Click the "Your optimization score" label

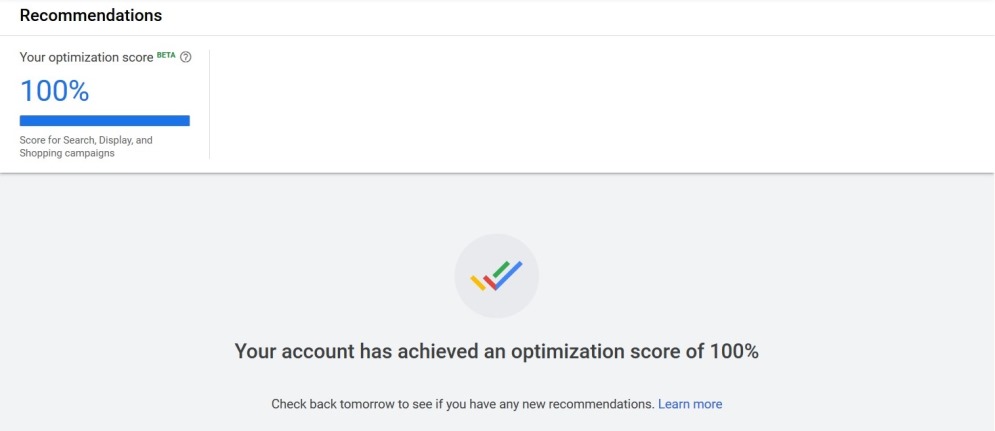pos(84,58)
